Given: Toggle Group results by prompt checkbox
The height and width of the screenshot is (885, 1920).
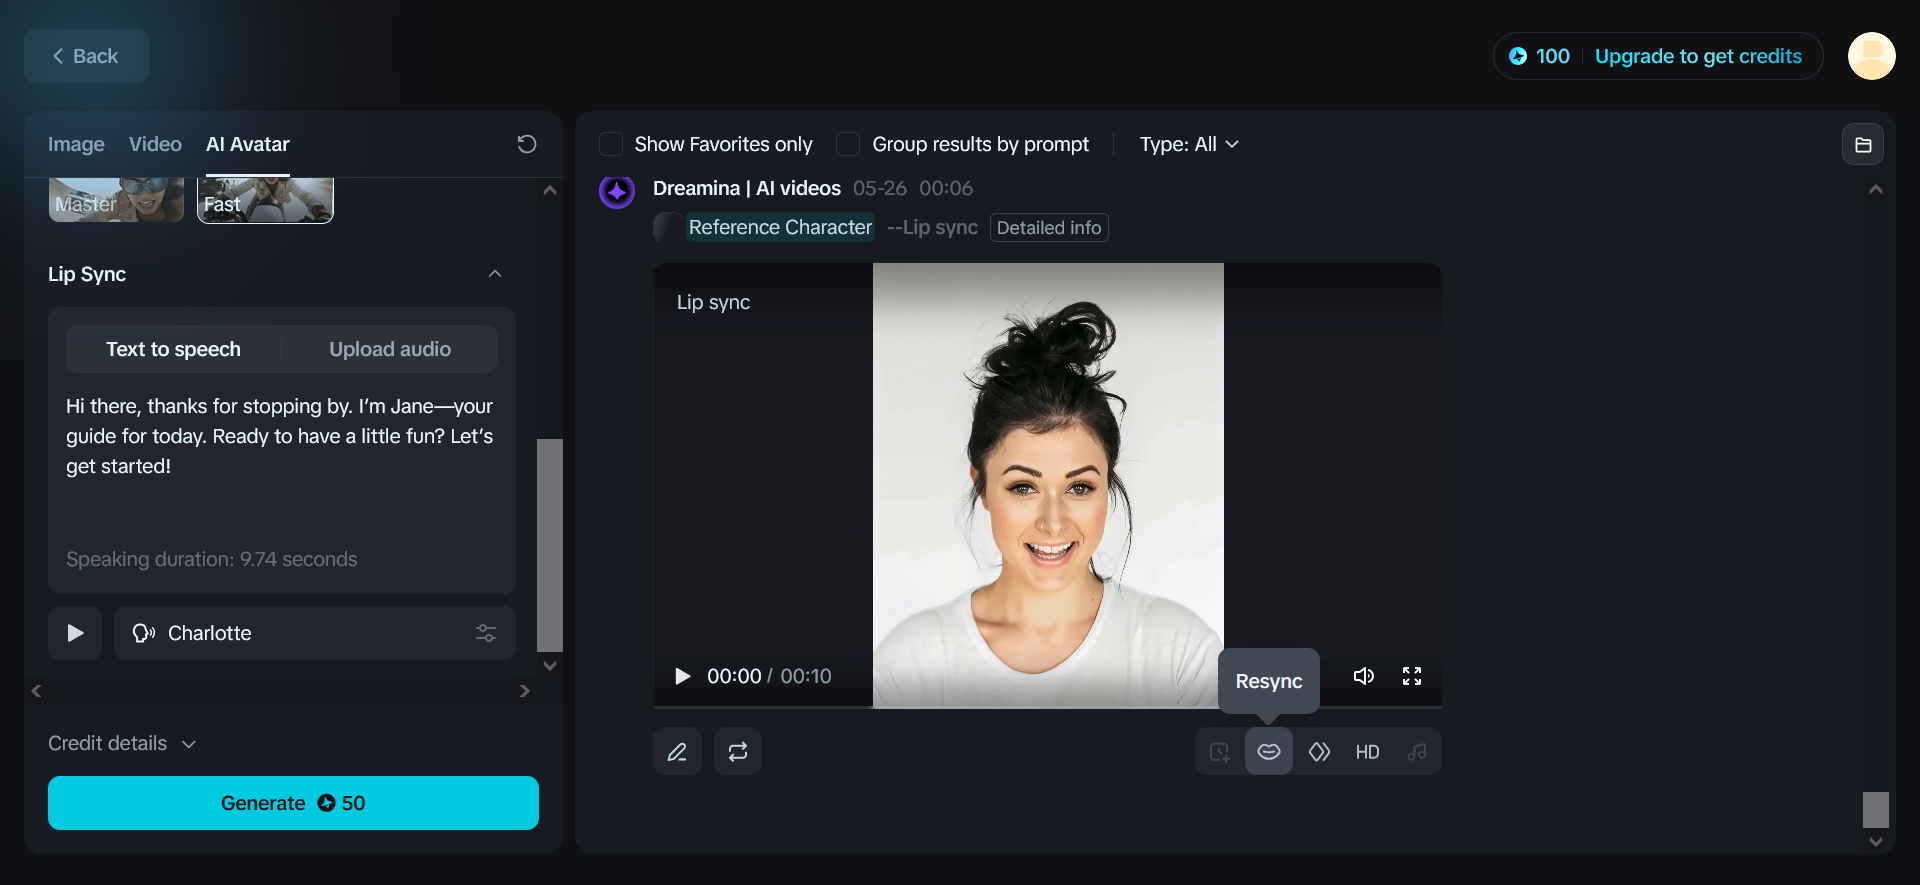Looking at the screenshot, I should tap(848, 144).
